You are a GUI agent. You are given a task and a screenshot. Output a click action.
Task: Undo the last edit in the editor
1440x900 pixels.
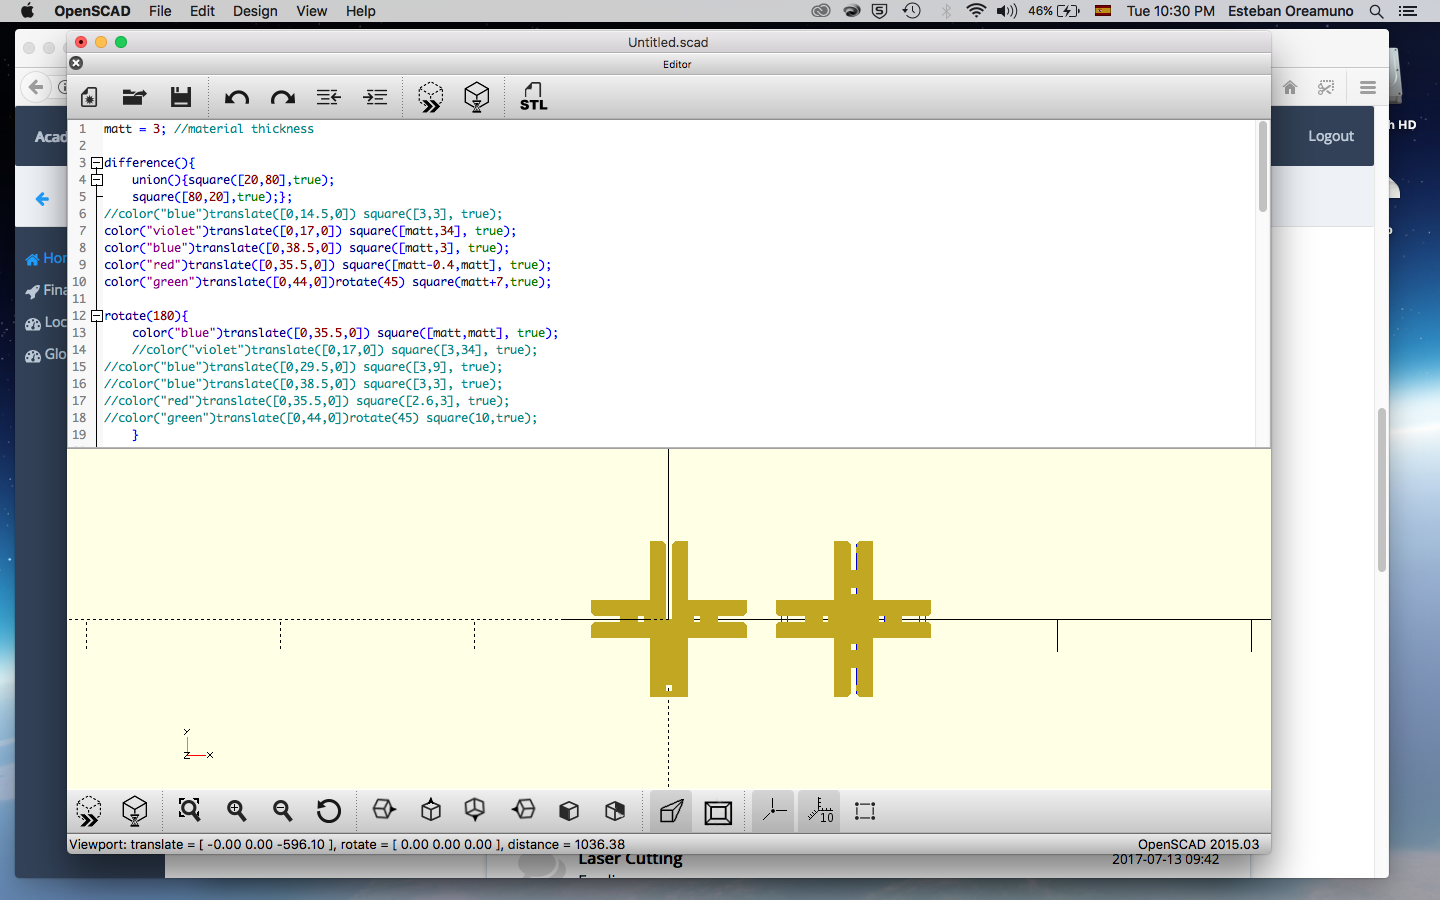[x=237, y=97]
